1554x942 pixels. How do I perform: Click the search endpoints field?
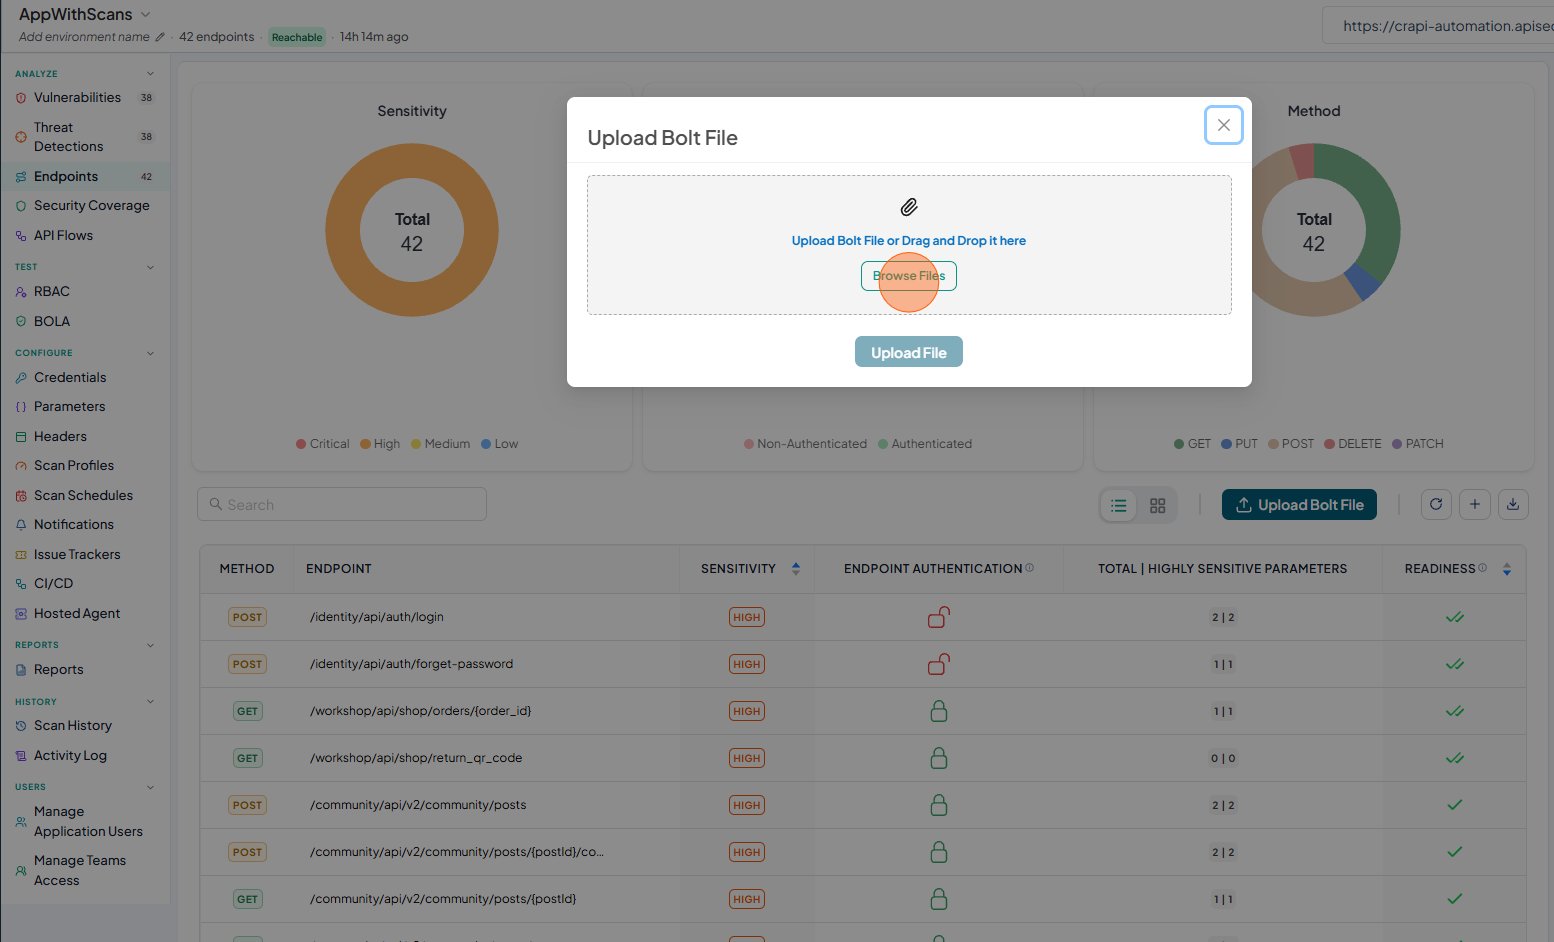(x=342, y=504)
